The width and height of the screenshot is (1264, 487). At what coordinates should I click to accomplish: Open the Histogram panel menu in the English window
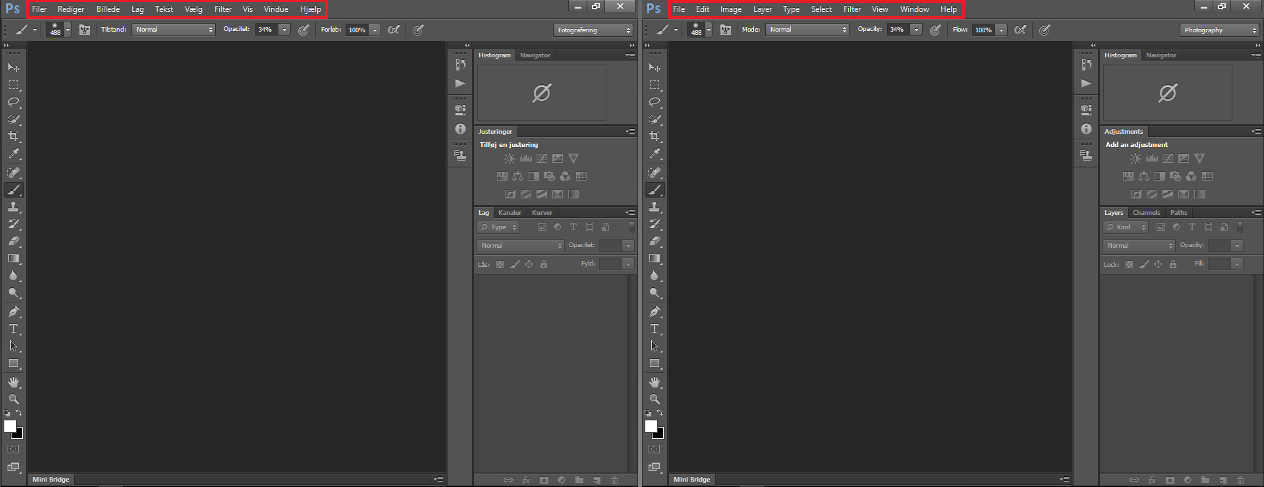[1255, 55]
